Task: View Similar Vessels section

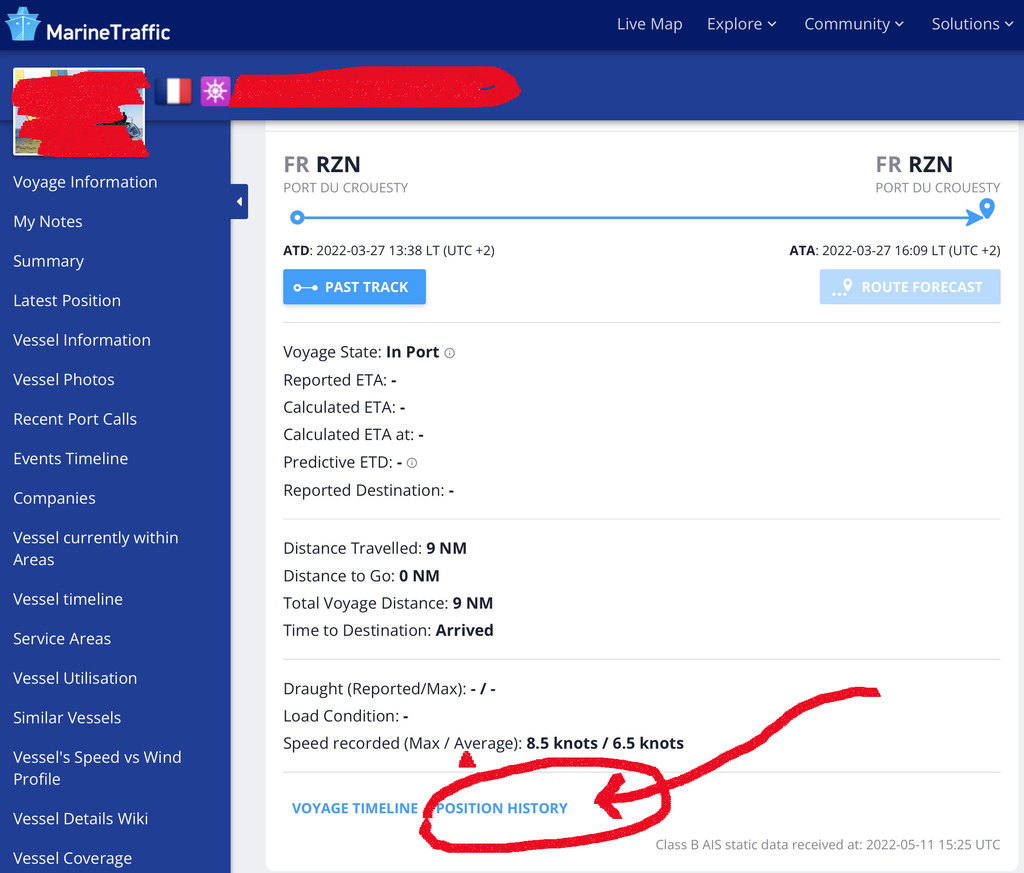Action: 67,718
